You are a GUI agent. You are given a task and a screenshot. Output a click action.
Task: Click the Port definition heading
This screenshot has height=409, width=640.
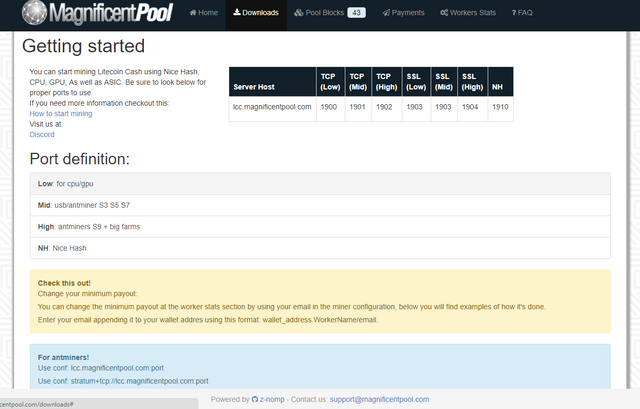click(x=80, y=159)
